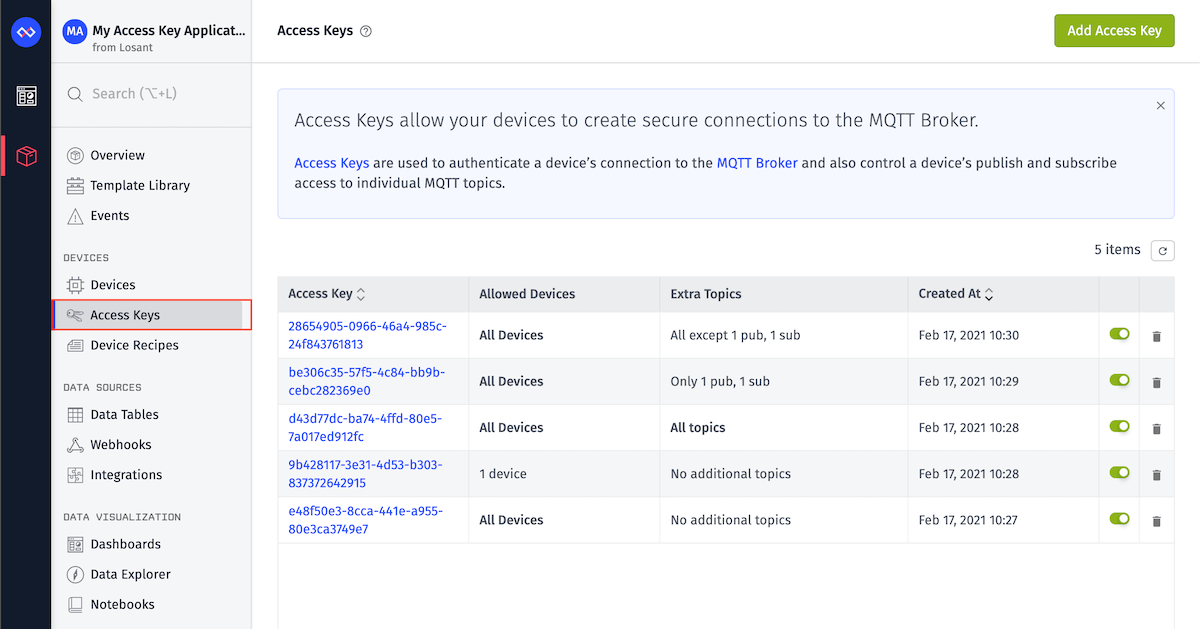Image resolution: width=1200 pixels, height=629 pixels.
Task: Click the Extra Topics column header
Action: click(706, 294)
